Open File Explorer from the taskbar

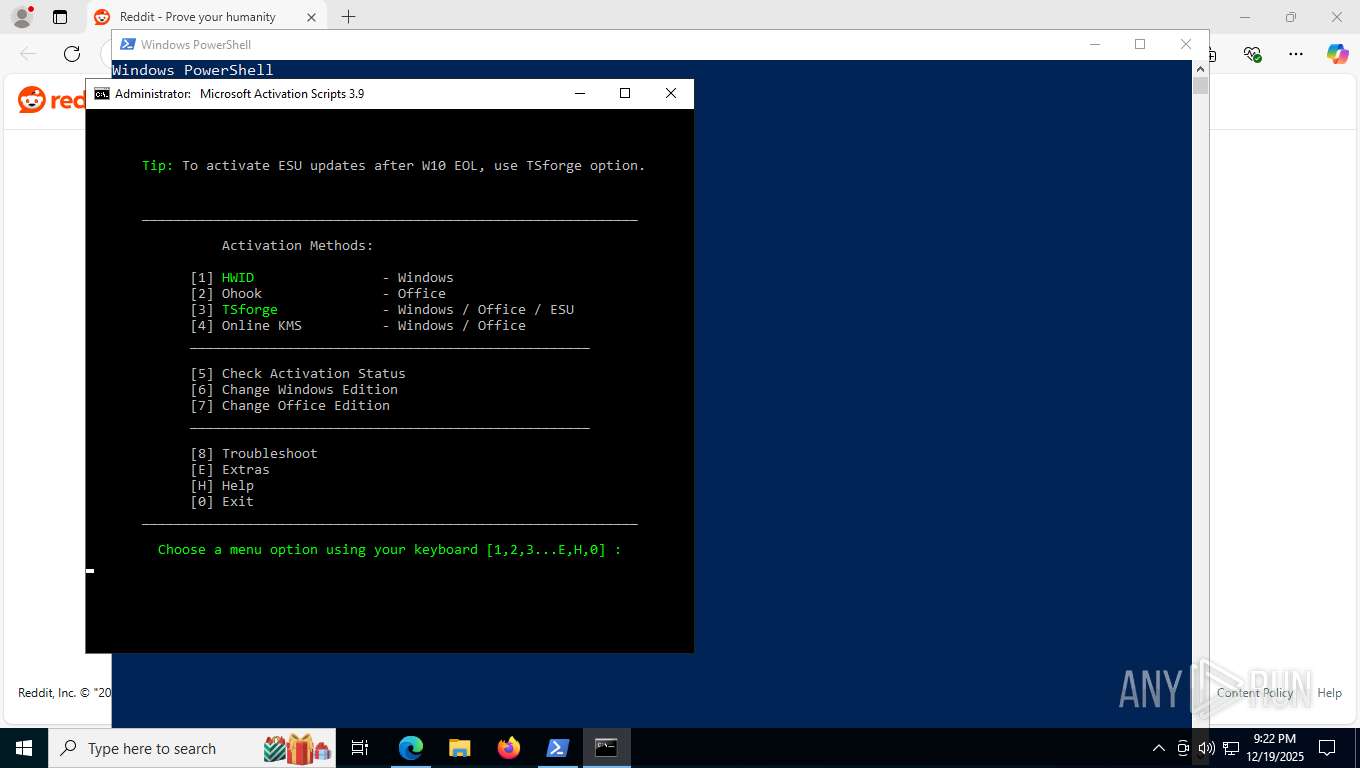459,748
